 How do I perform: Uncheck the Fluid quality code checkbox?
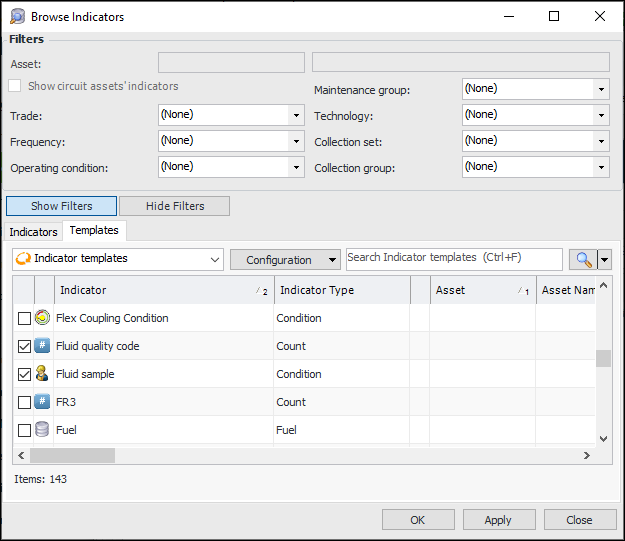[24, 346]
